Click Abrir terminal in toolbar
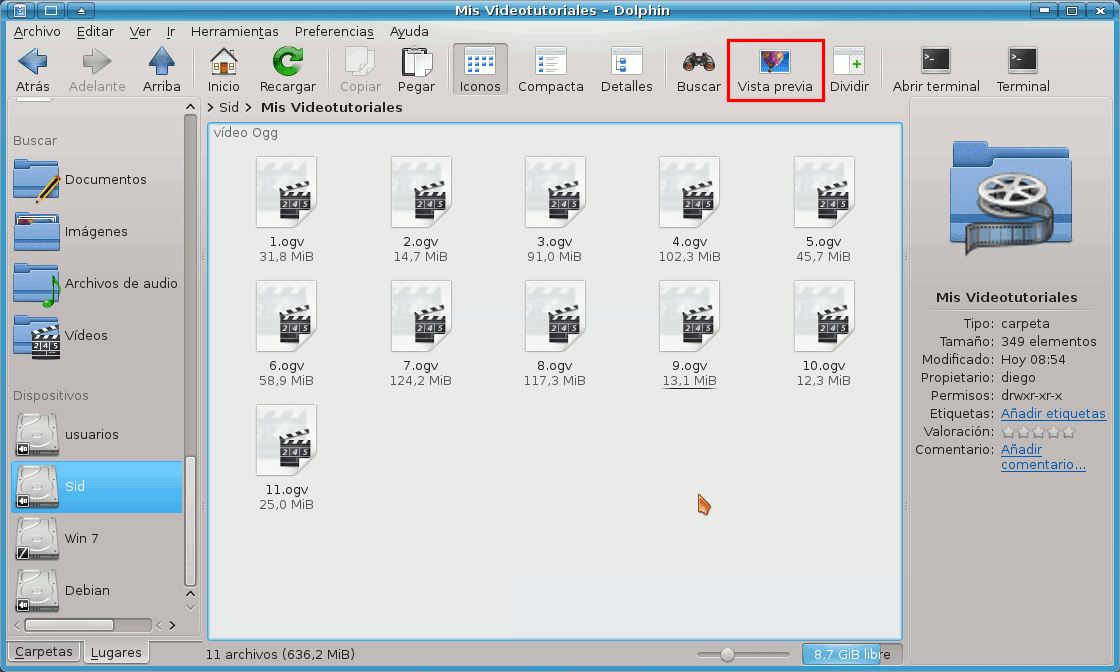The height and width of the screenshot is (672, 1120). tap(936, 70)
